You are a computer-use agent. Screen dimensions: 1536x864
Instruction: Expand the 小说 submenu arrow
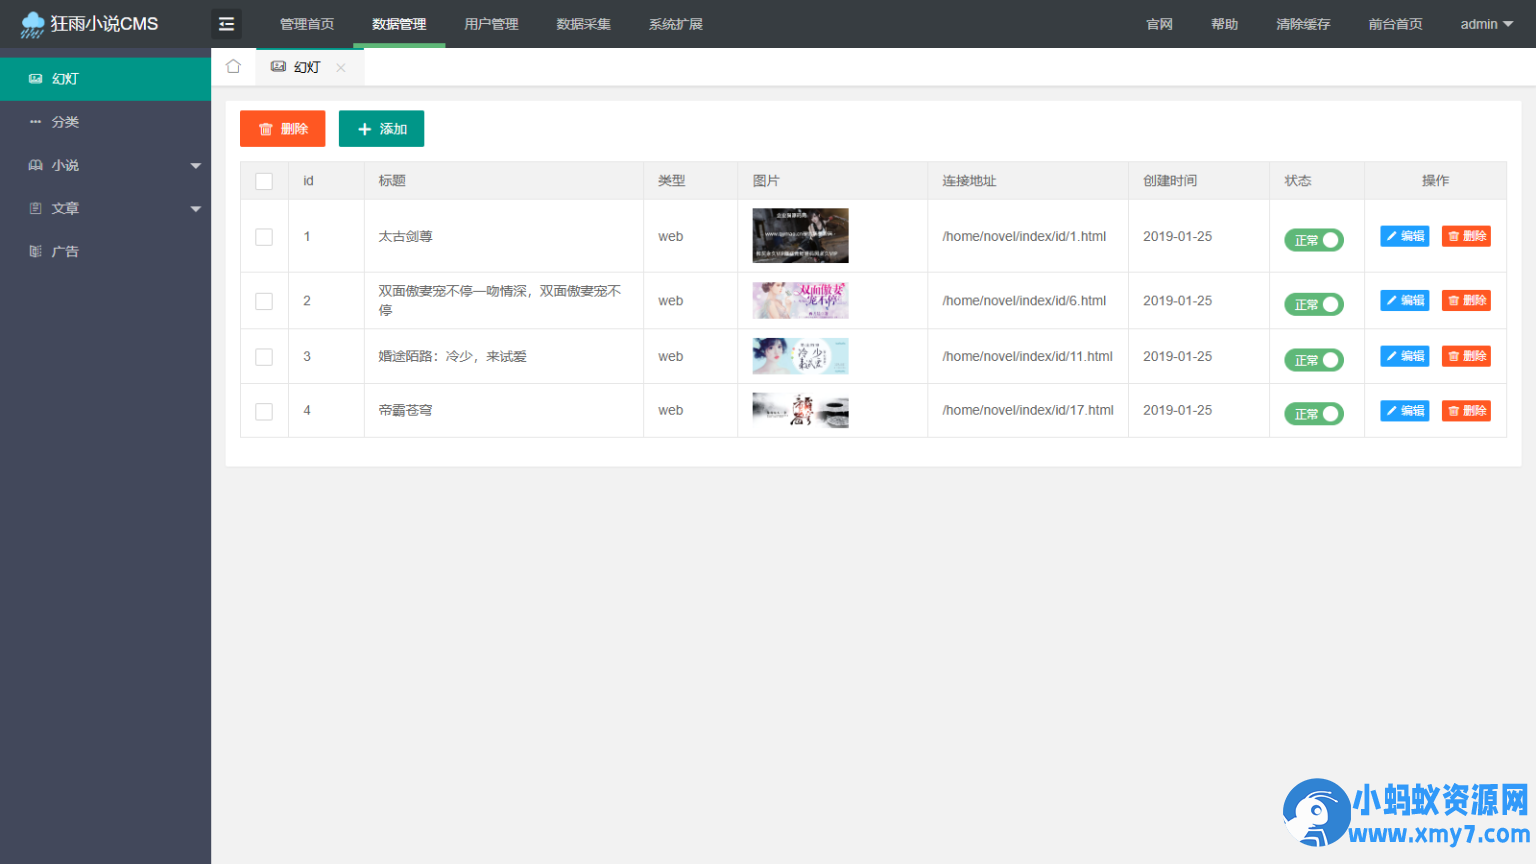coord(196,166)
